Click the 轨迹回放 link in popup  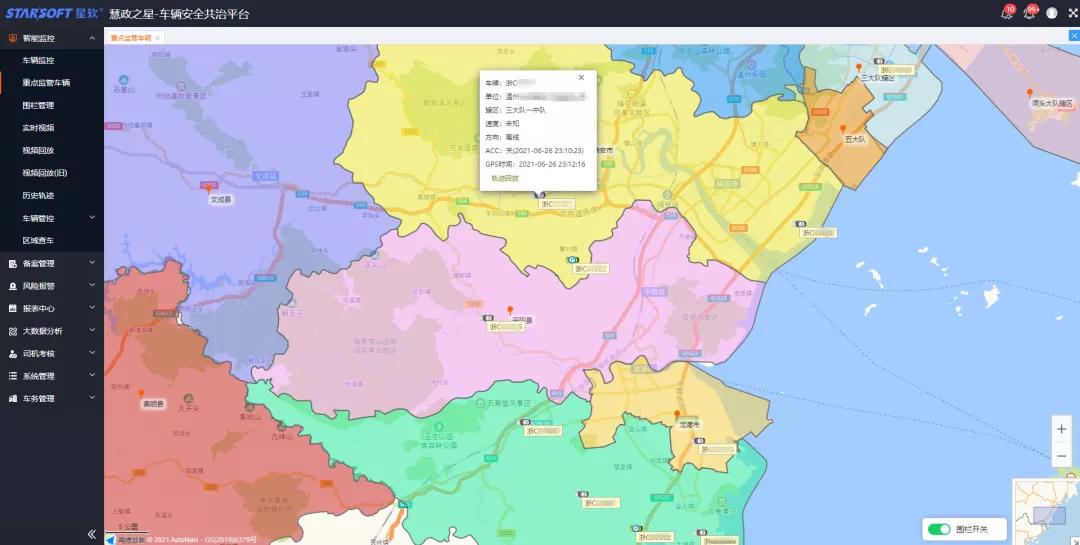pyautogui.click(x=505, y=178)
